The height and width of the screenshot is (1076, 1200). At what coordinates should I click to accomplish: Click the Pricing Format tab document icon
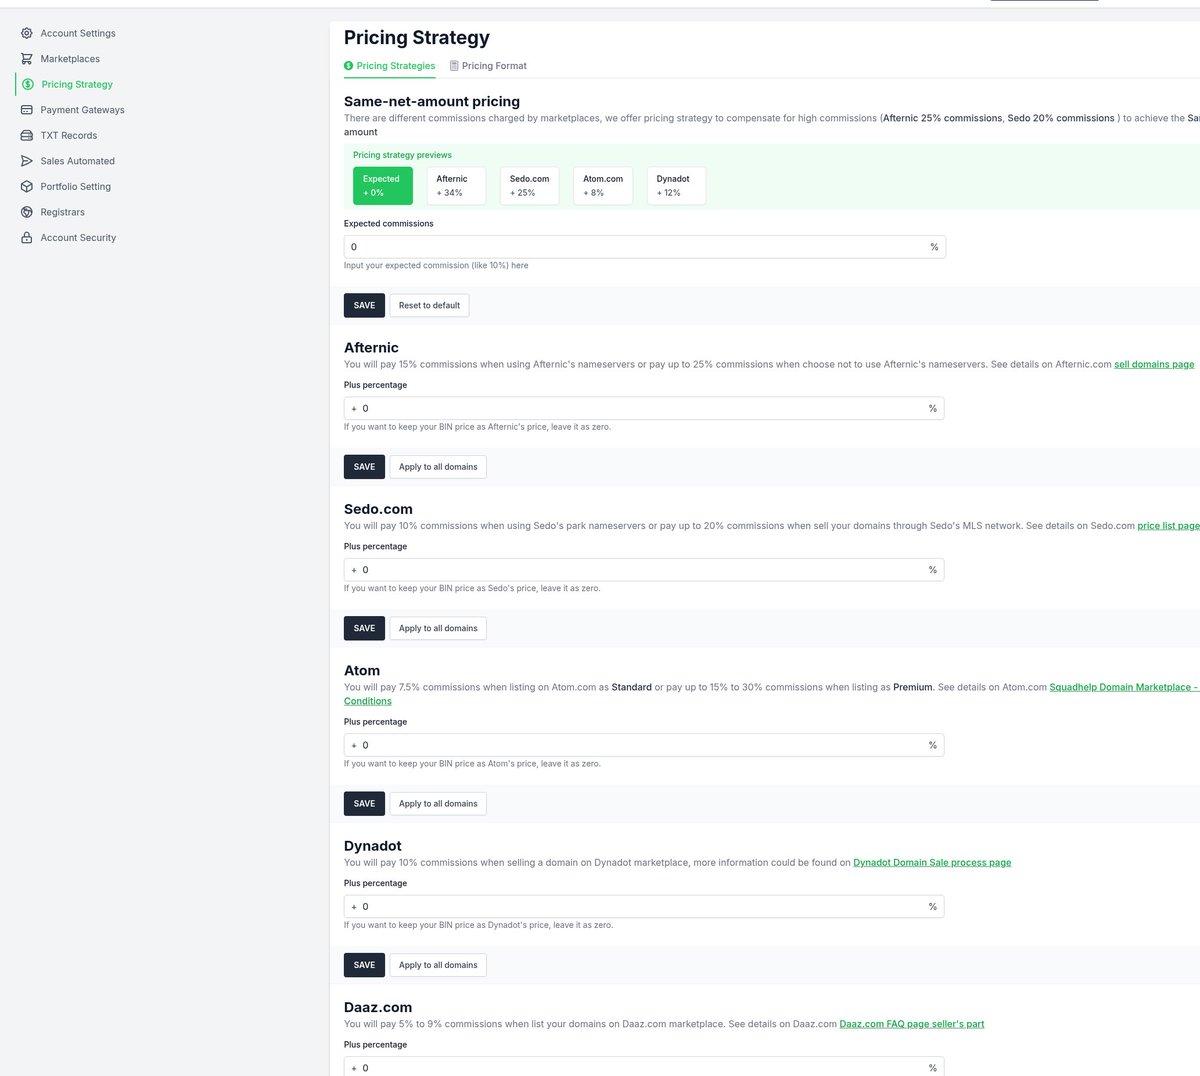(454, 66)
